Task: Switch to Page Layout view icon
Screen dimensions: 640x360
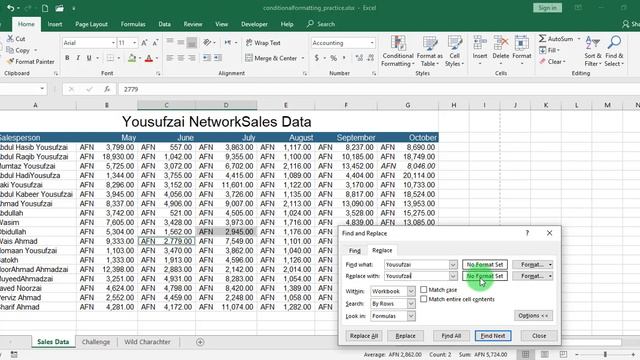Action: [544, 354]
